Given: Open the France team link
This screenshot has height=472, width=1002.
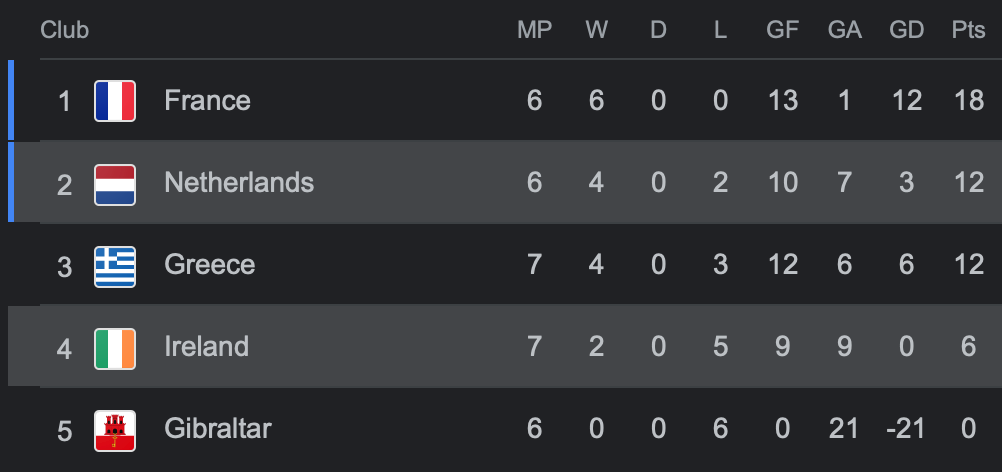Looking at the screenshot, I should pyautogui.click(x=207, y=101).
